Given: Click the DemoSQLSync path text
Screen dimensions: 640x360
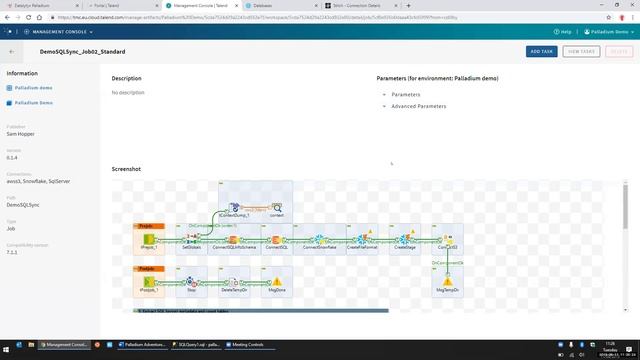Looking at the screenshot, I should coord(23,205).
